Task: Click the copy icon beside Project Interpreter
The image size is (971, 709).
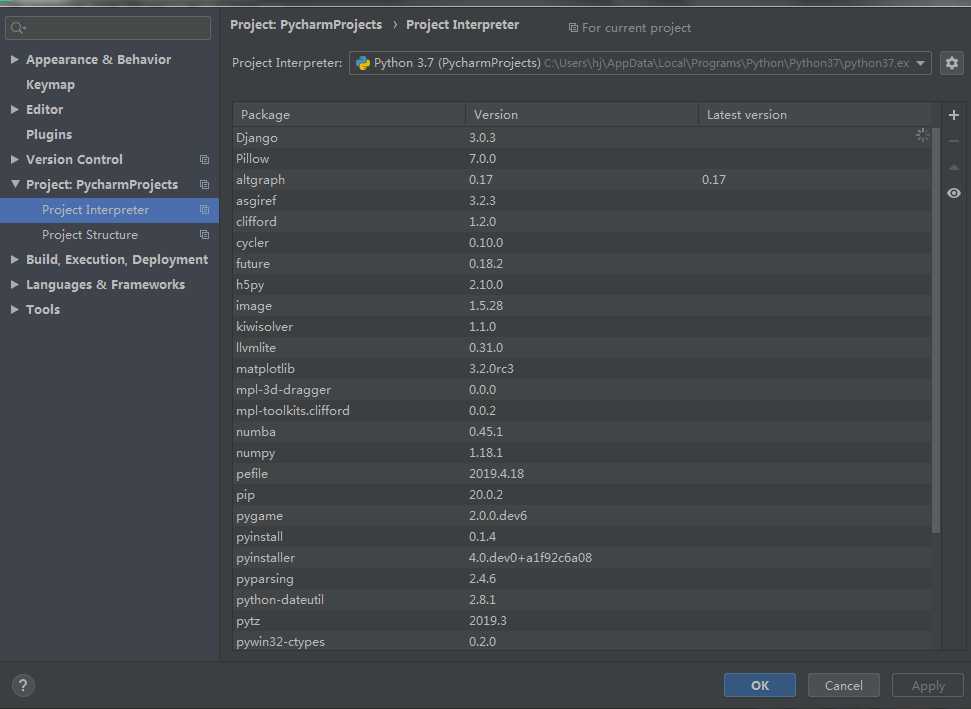Action: coord(204,210)
